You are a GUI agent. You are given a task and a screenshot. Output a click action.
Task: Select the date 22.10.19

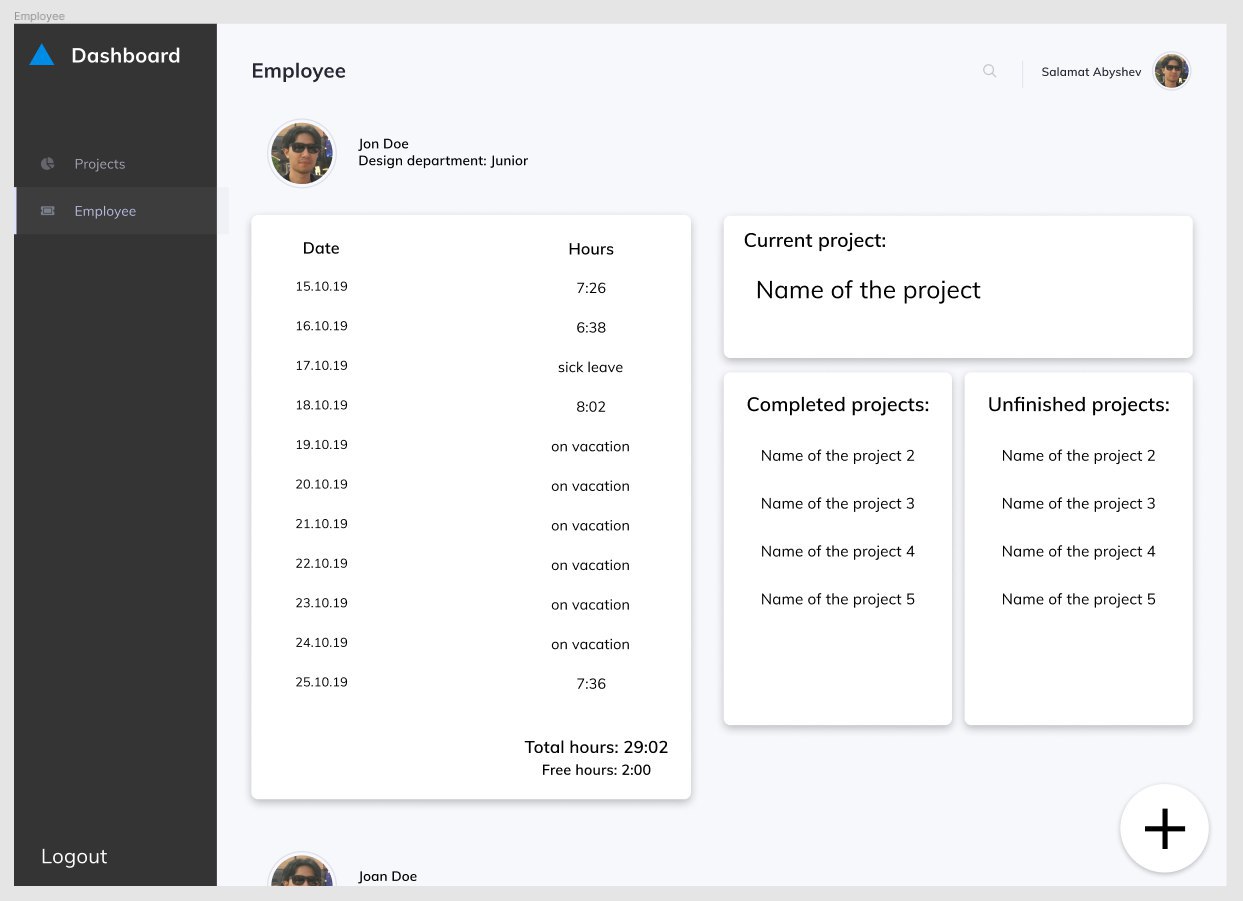[322, 563]
